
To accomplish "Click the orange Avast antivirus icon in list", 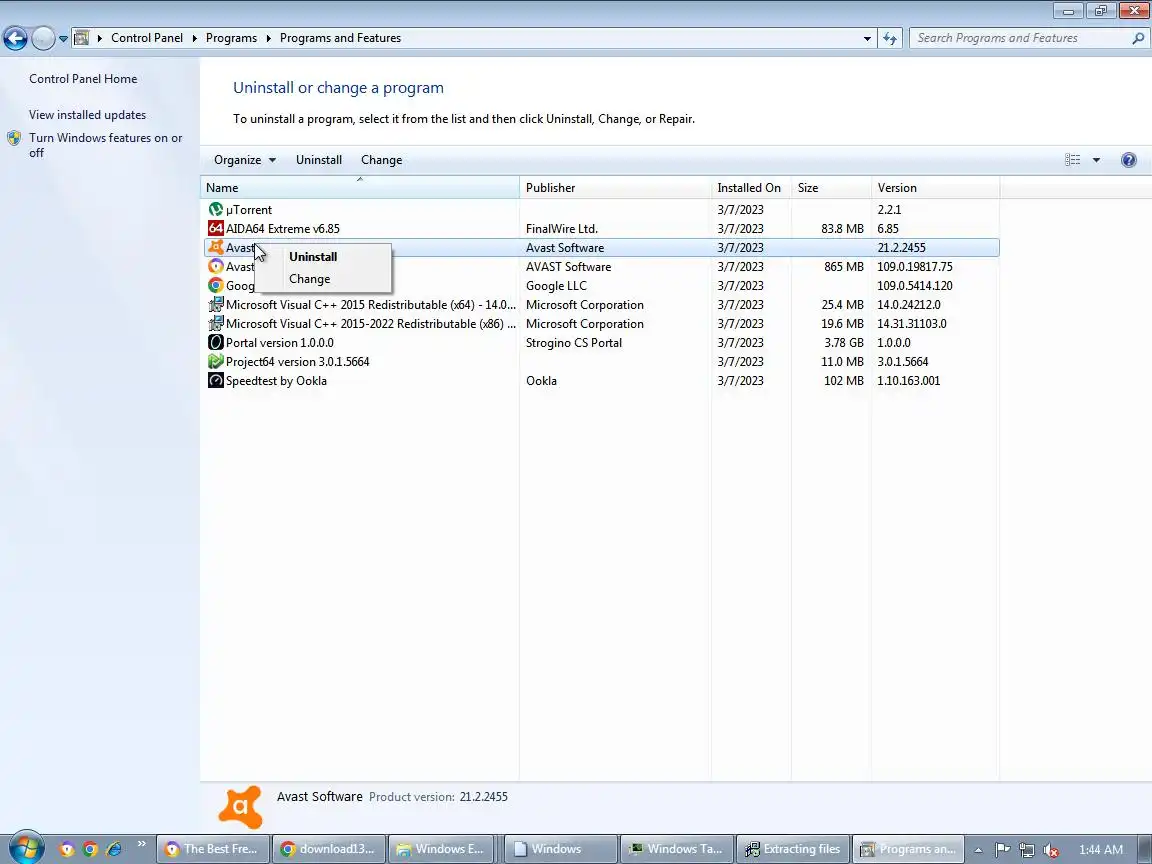I will point(215,248).
